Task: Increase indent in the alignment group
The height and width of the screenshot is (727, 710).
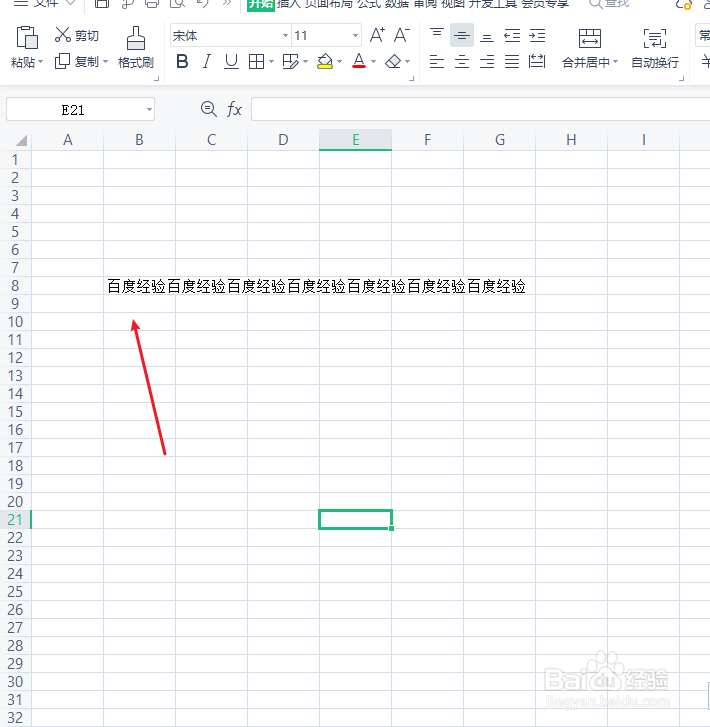Action: pyautogui.click(x=537, y=35)
